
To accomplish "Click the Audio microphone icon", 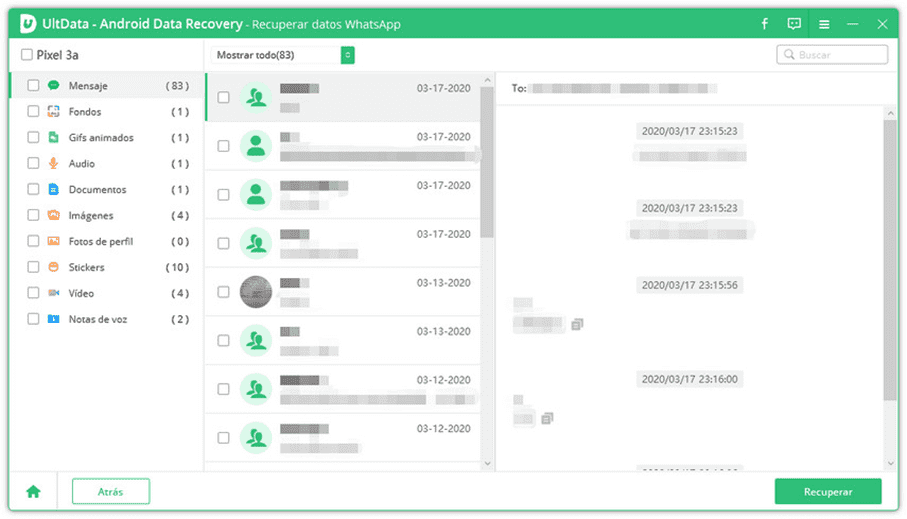I will pos(54,163).
